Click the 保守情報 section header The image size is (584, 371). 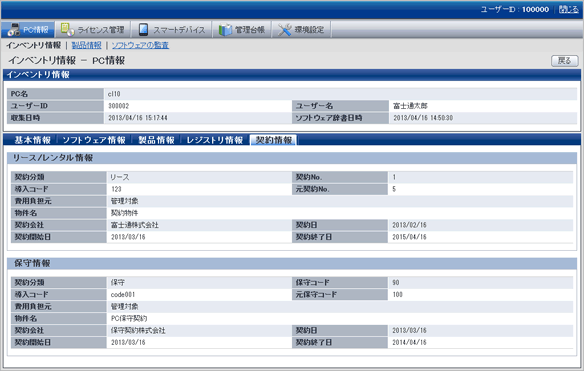pos(292,263)
